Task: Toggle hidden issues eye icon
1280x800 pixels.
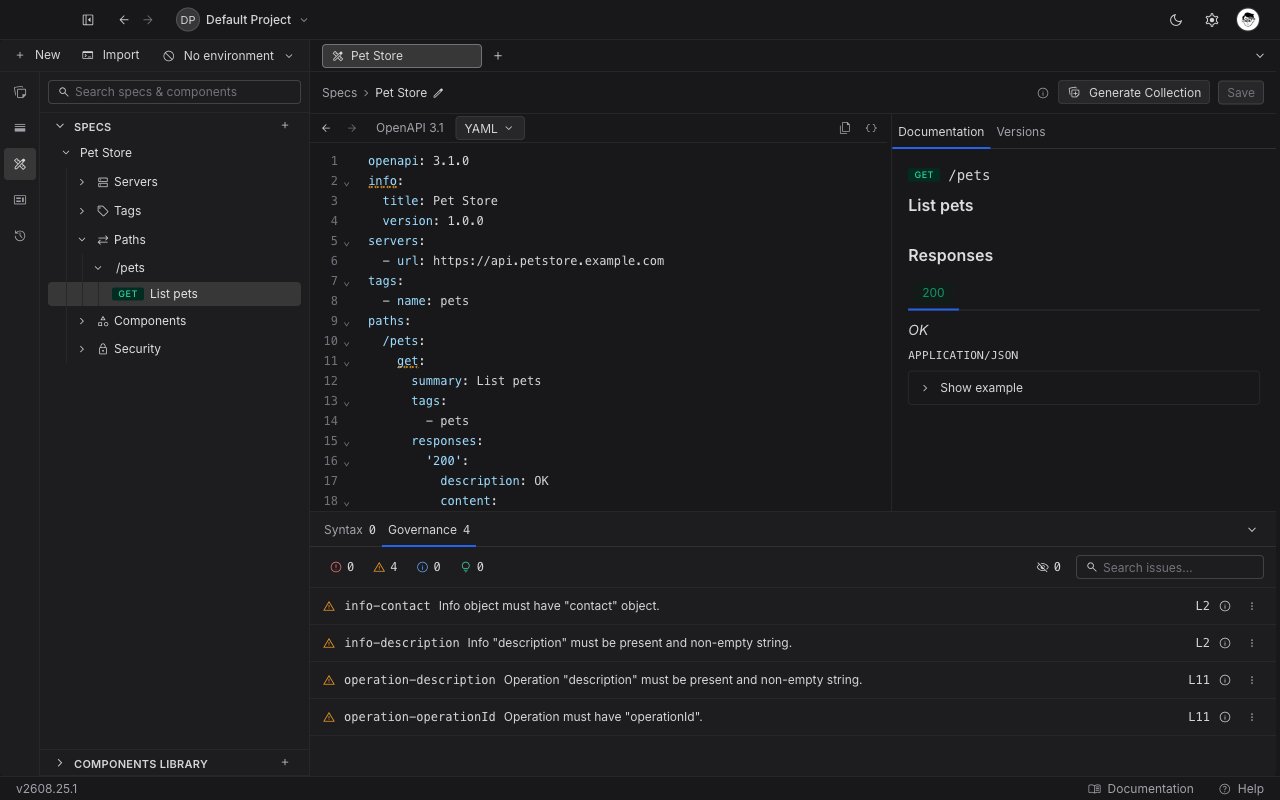Action: coord(1048,567)
